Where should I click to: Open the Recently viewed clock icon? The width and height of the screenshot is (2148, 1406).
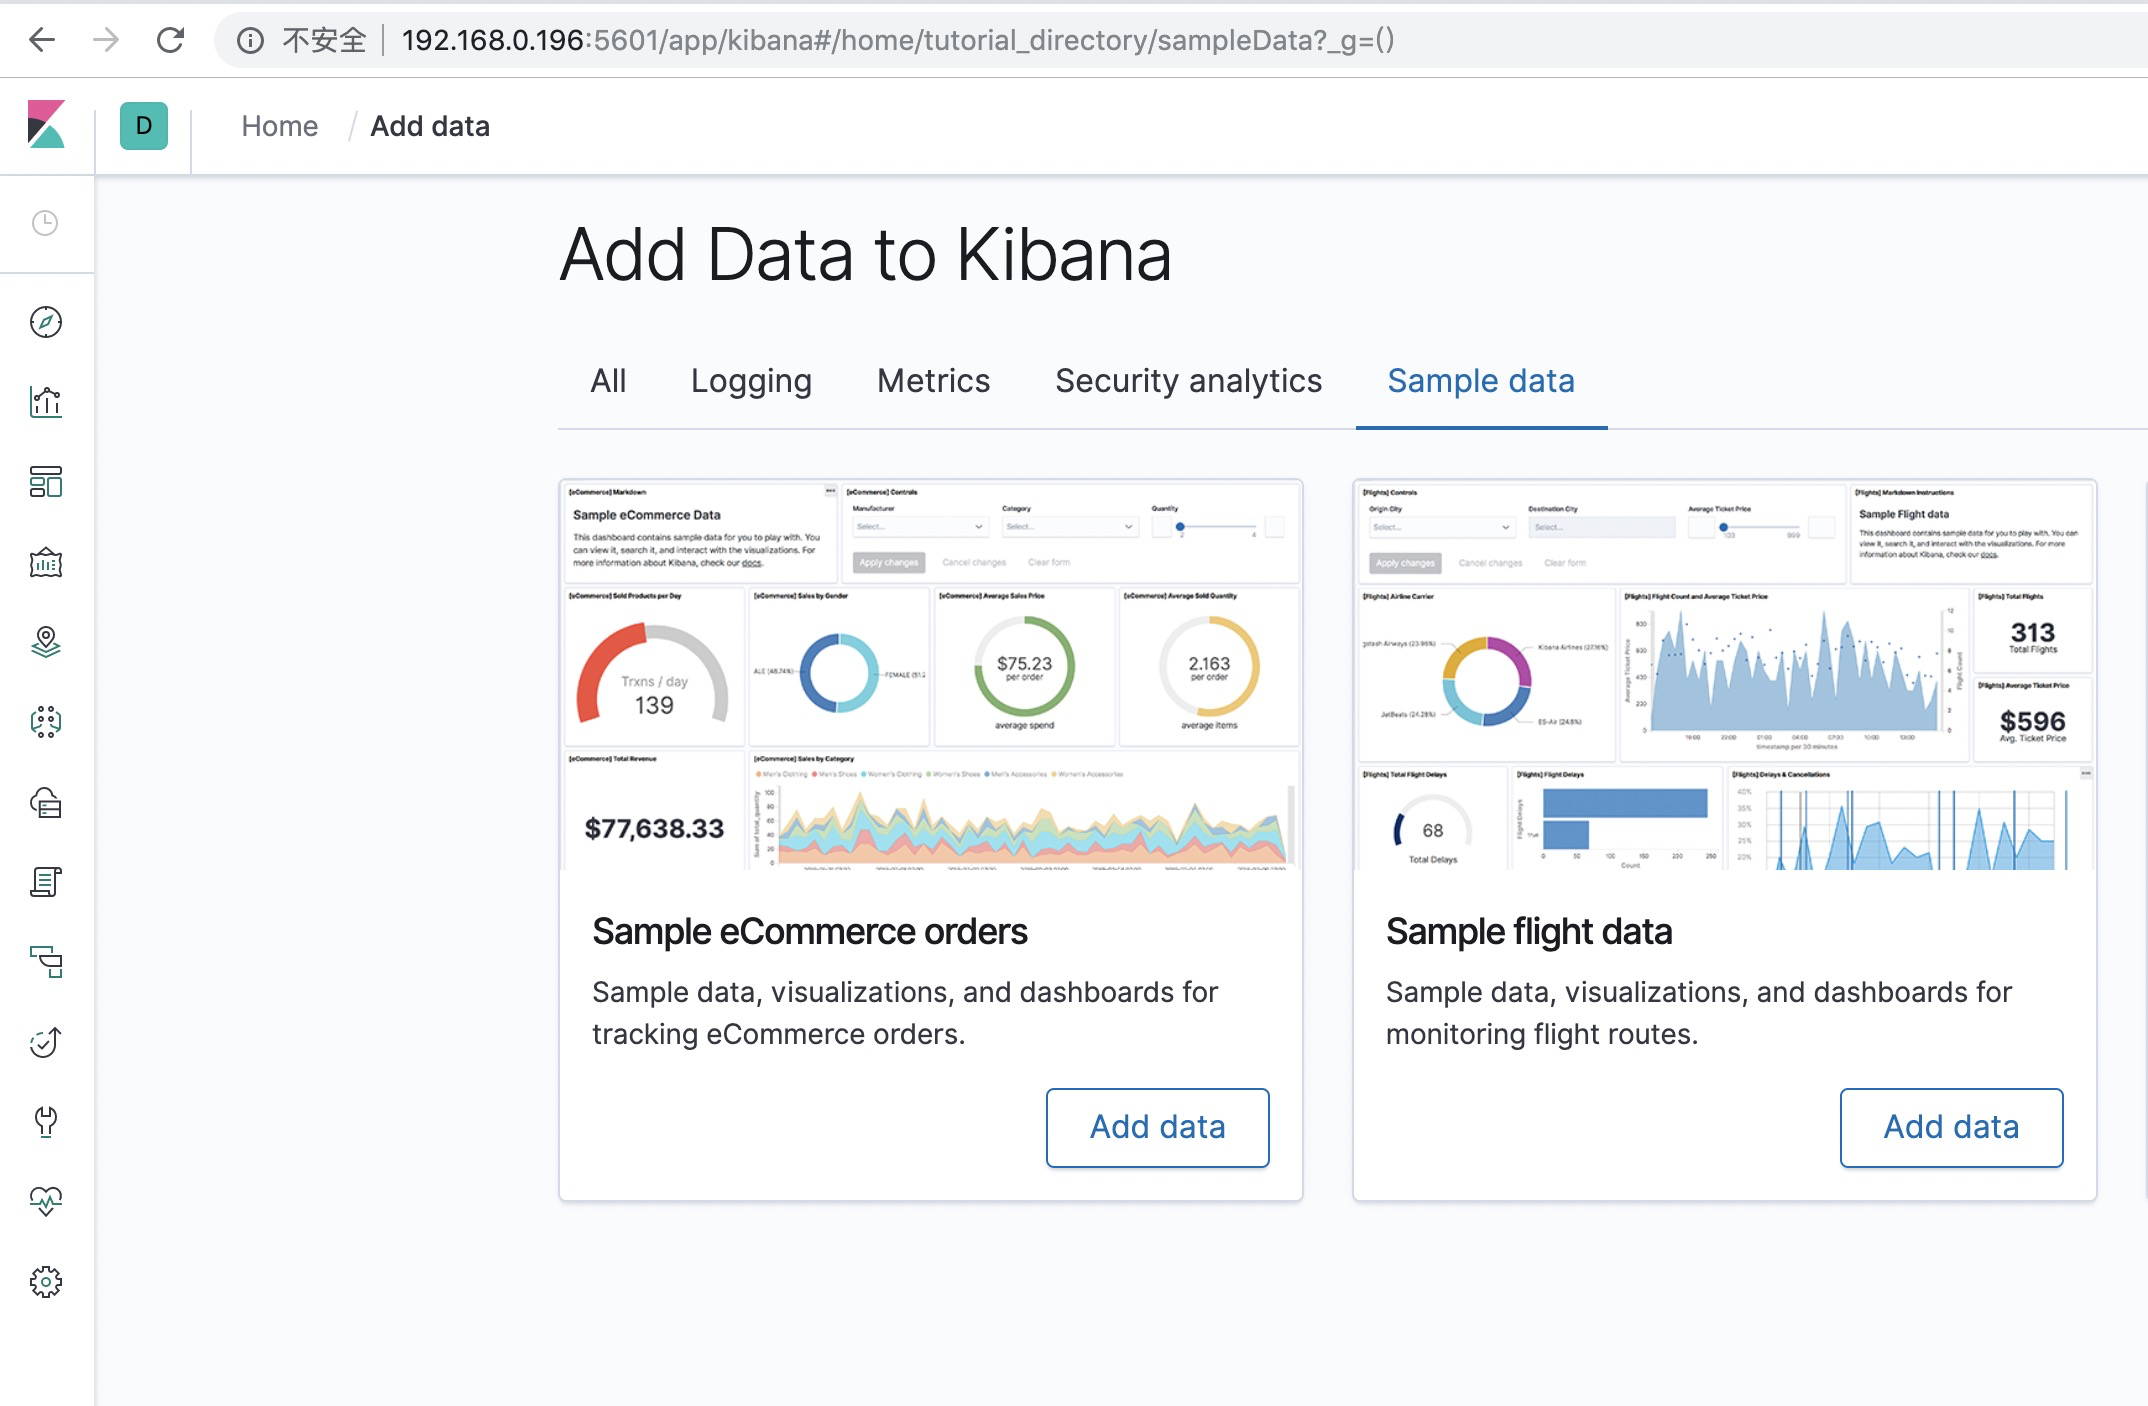pos(45,223)
